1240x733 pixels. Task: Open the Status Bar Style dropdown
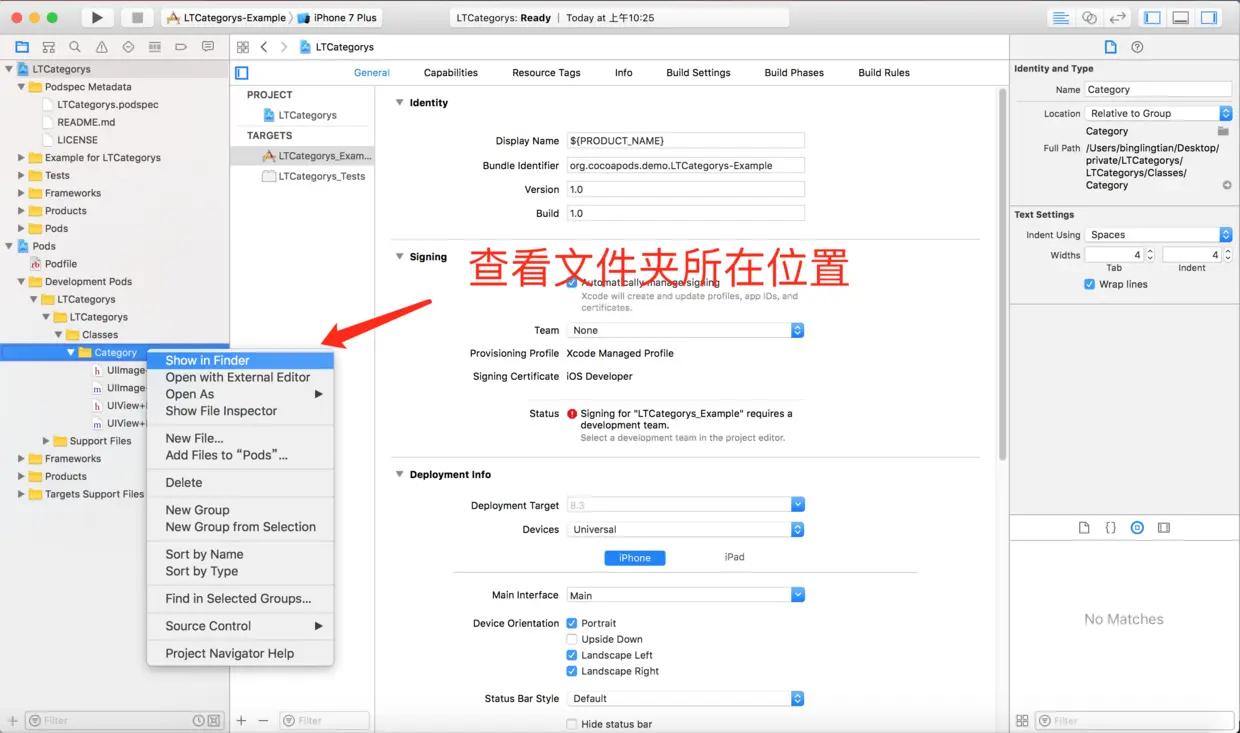click(686, 698)
